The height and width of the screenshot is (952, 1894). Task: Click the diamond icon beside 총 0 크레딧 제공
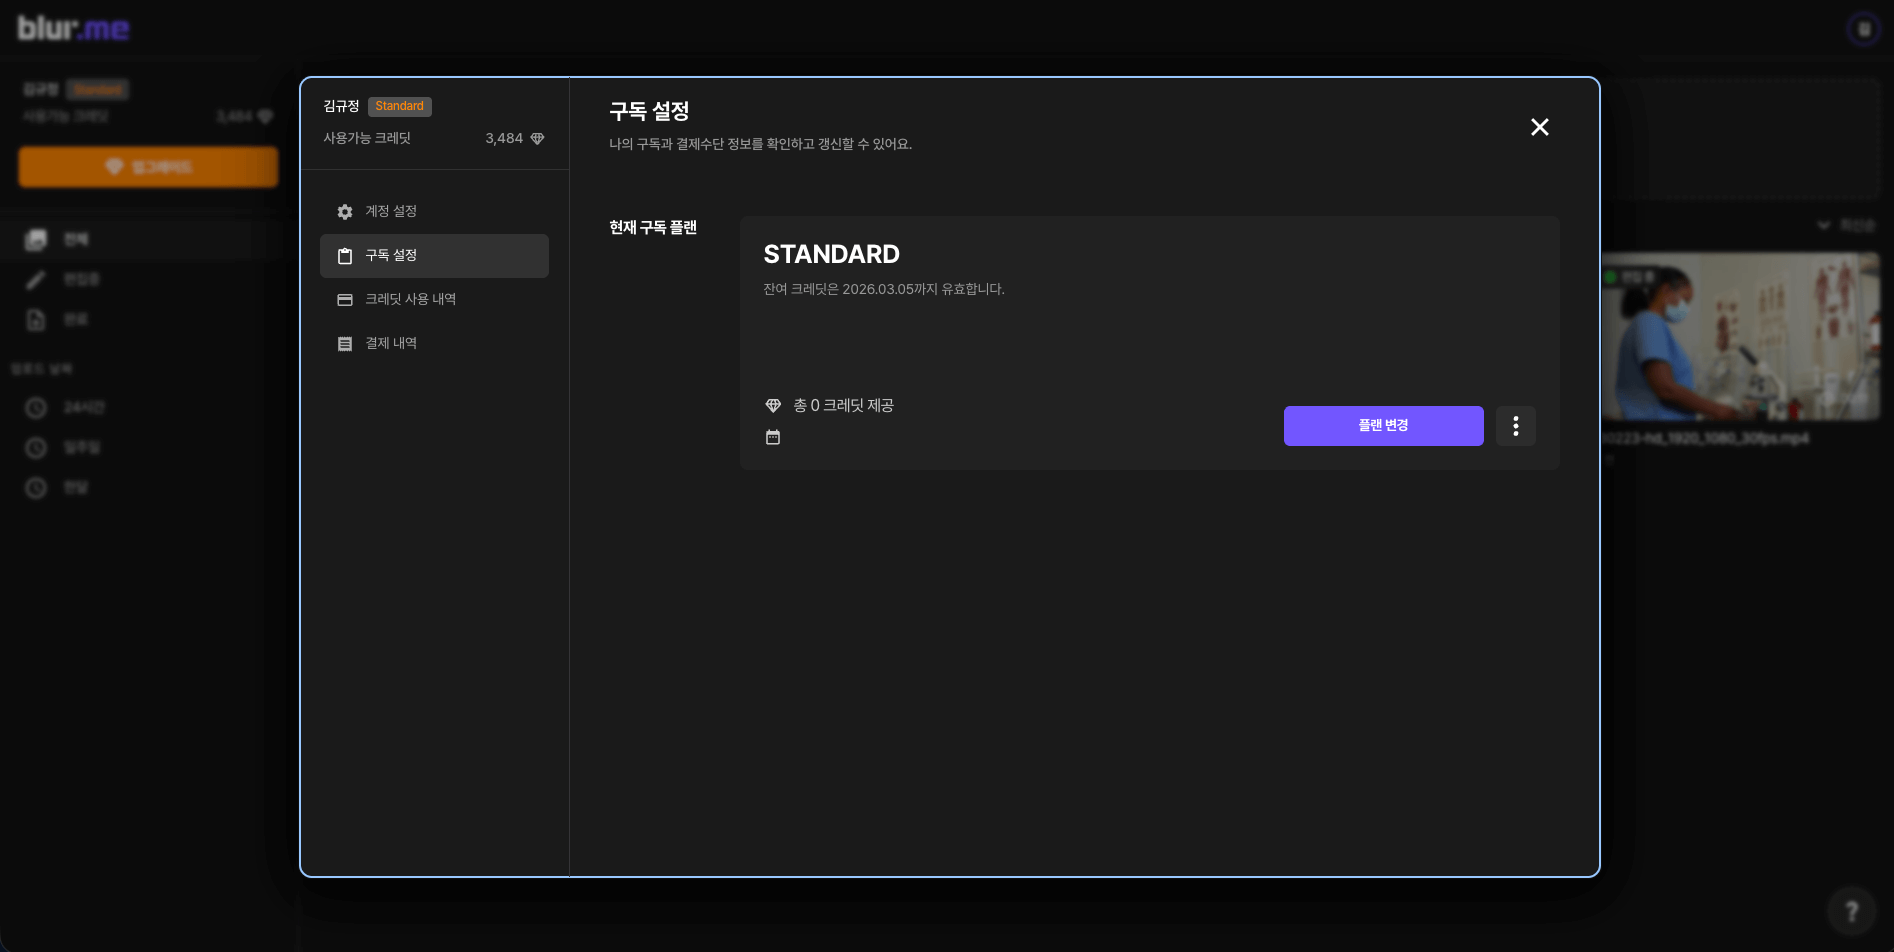(x=773, y=406)
